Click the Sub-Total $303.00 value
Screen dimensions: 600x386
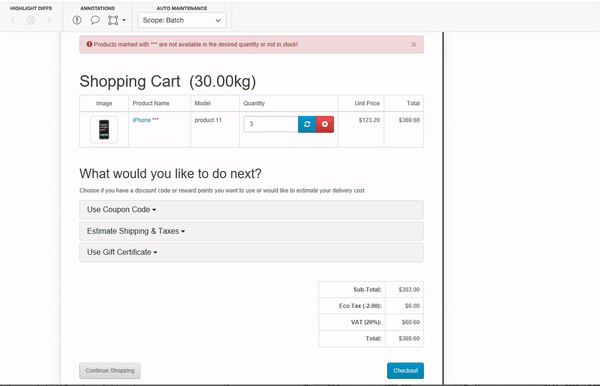(409, 290)
